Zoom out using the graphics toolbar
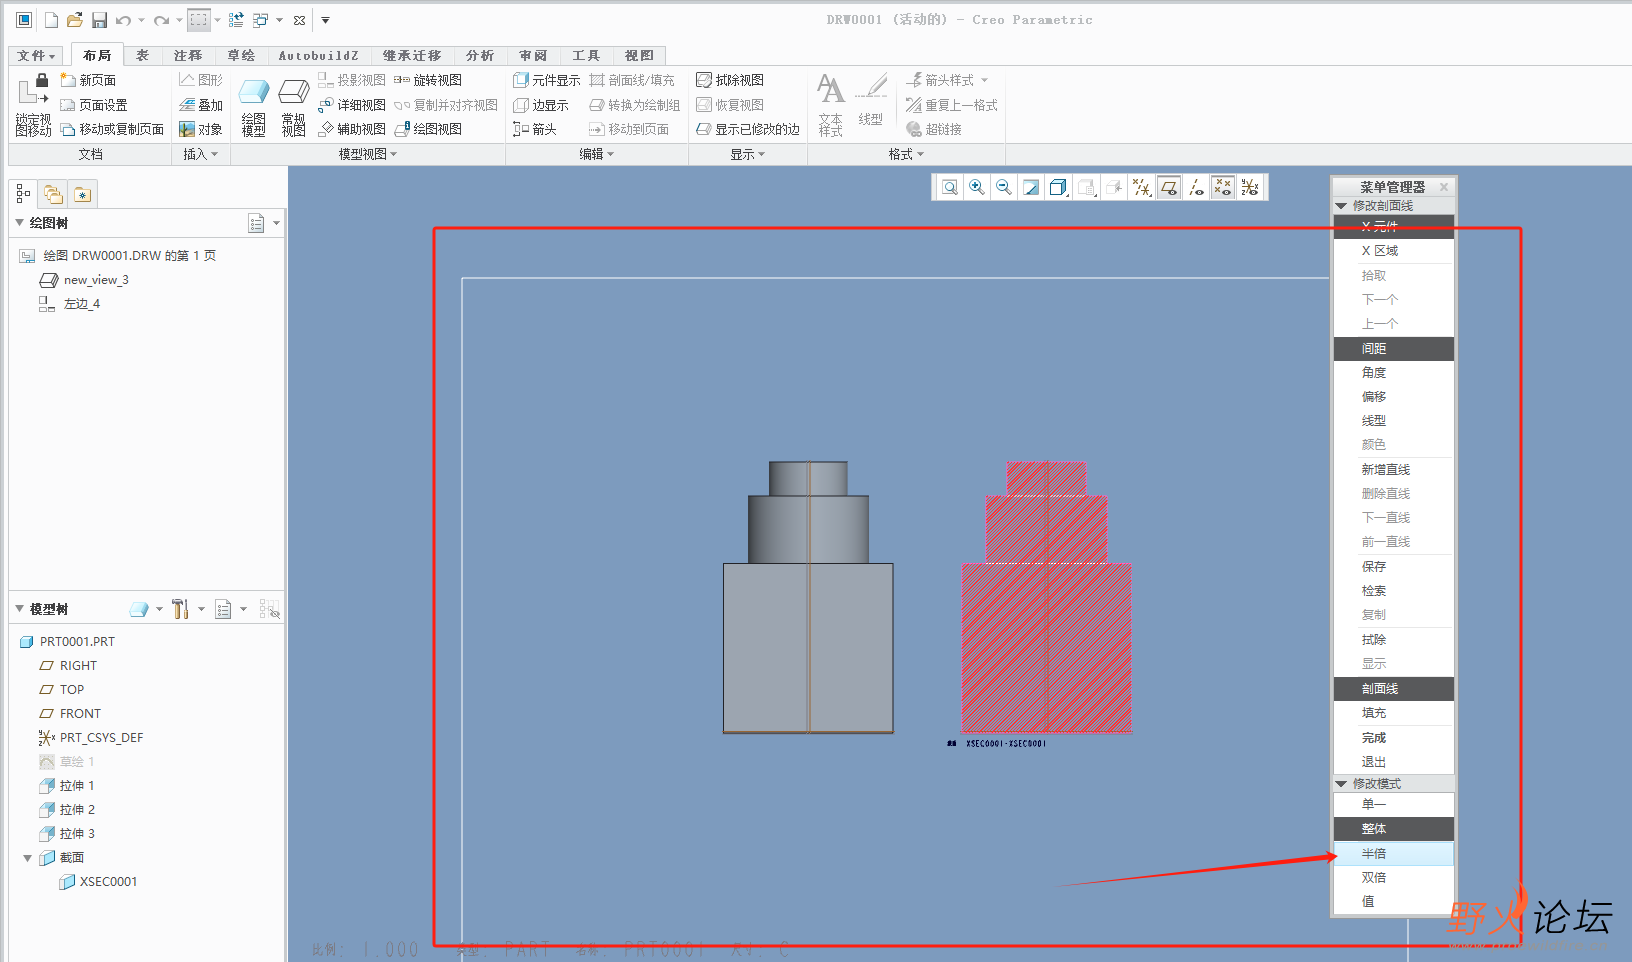1632x962 pixels. pos(1004,187)
